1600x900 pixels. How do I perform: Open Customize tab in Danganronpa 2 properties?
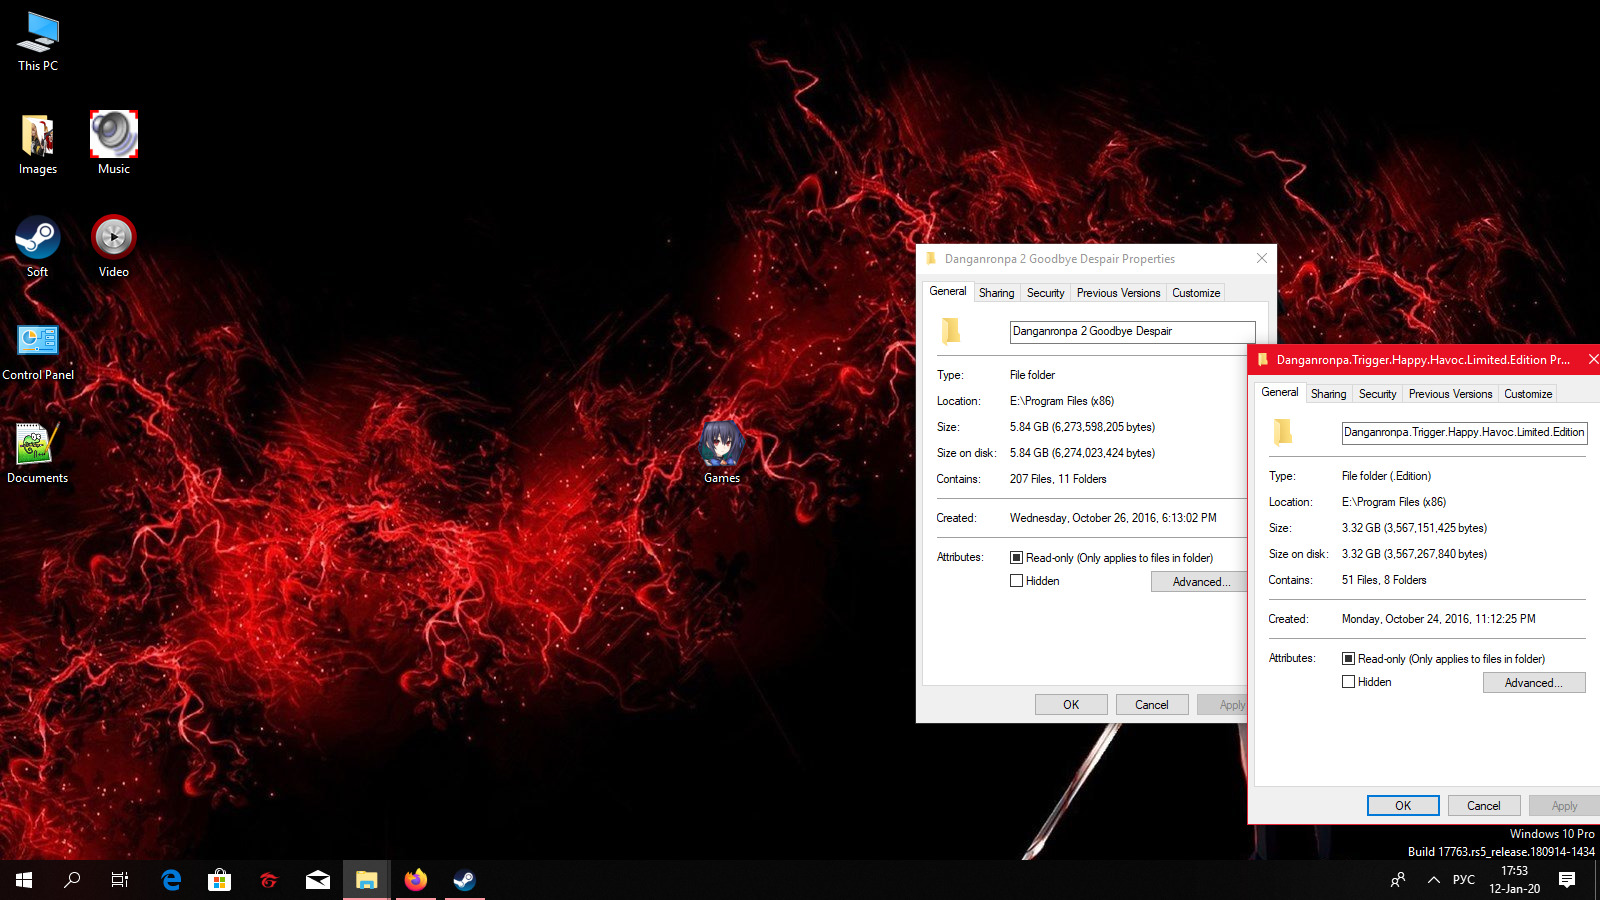[x=1196, y=293]
